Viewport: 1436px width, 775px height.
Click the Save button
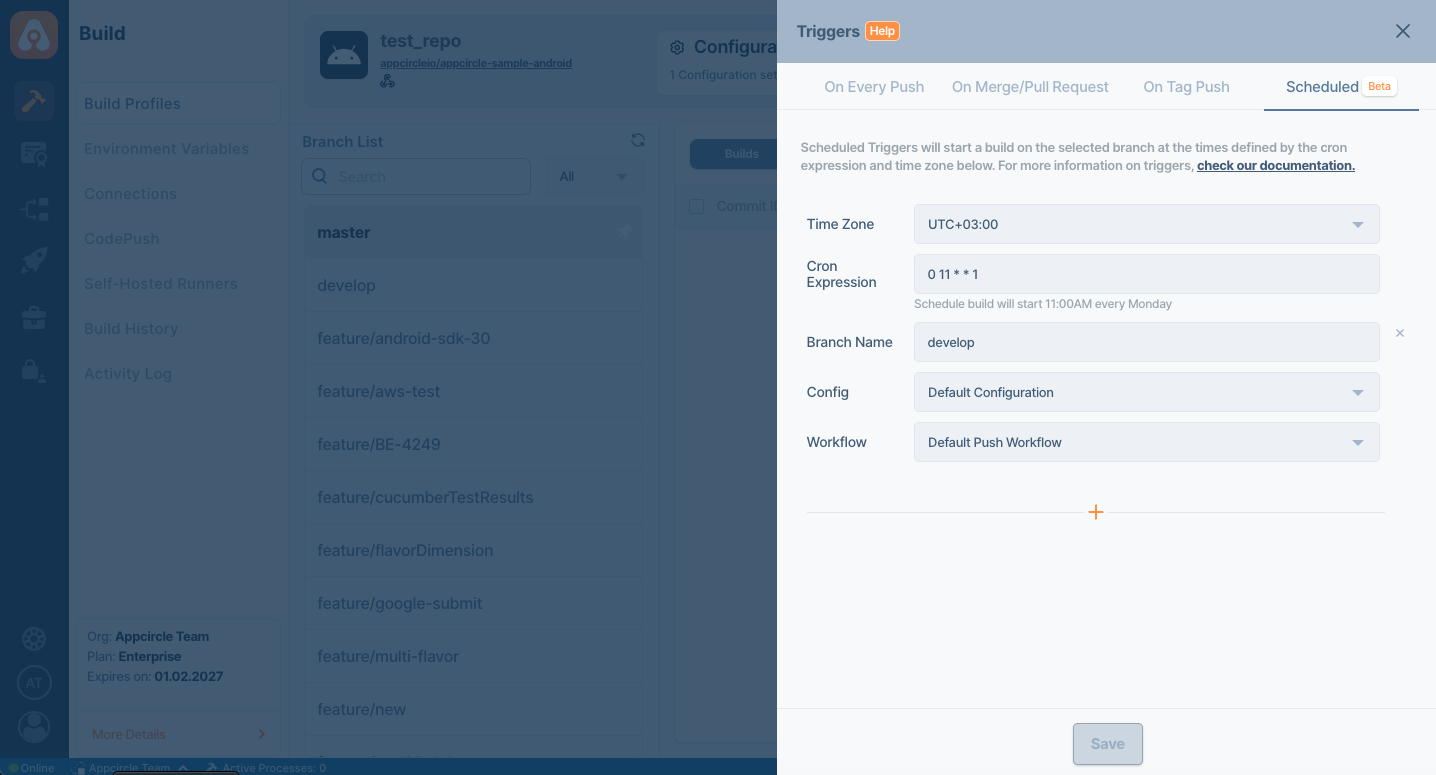coord(1107,744)
